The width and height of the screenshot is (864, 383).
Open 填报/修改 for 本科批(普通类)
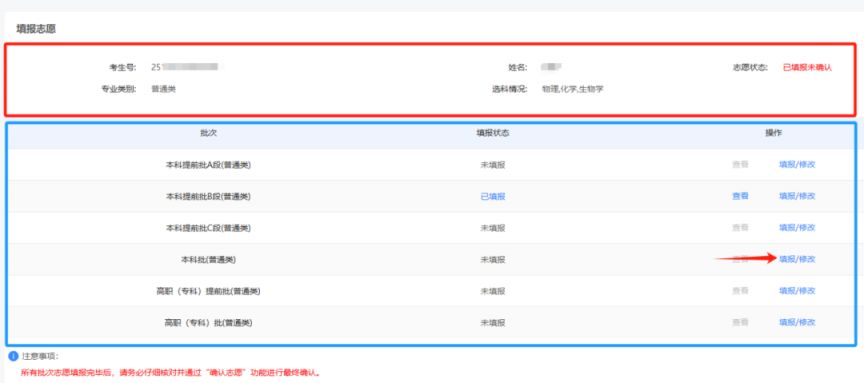[797, 259]
